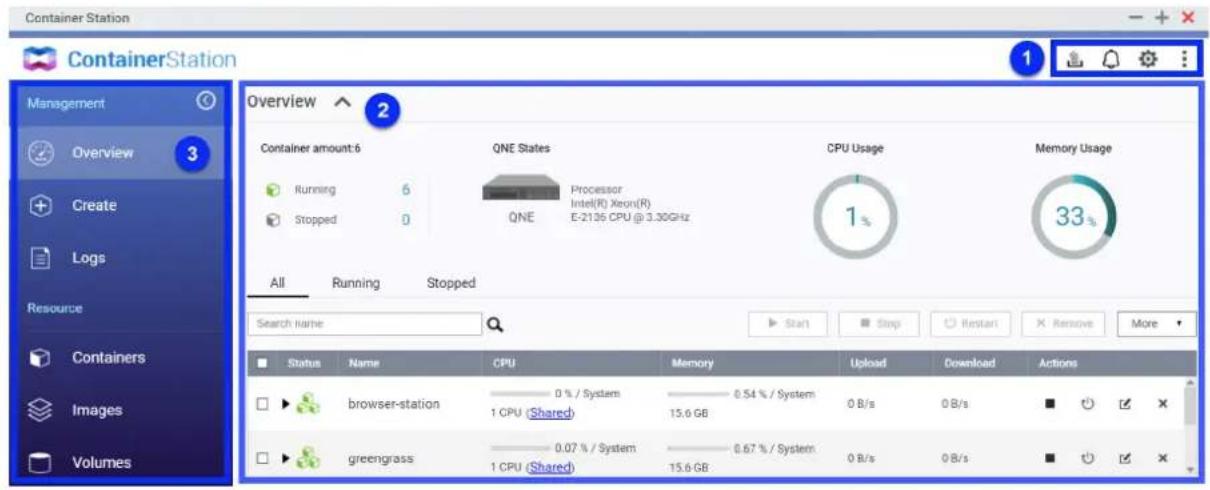
Task: Open the notifications bell
Action: click(x=1111, y=60)
